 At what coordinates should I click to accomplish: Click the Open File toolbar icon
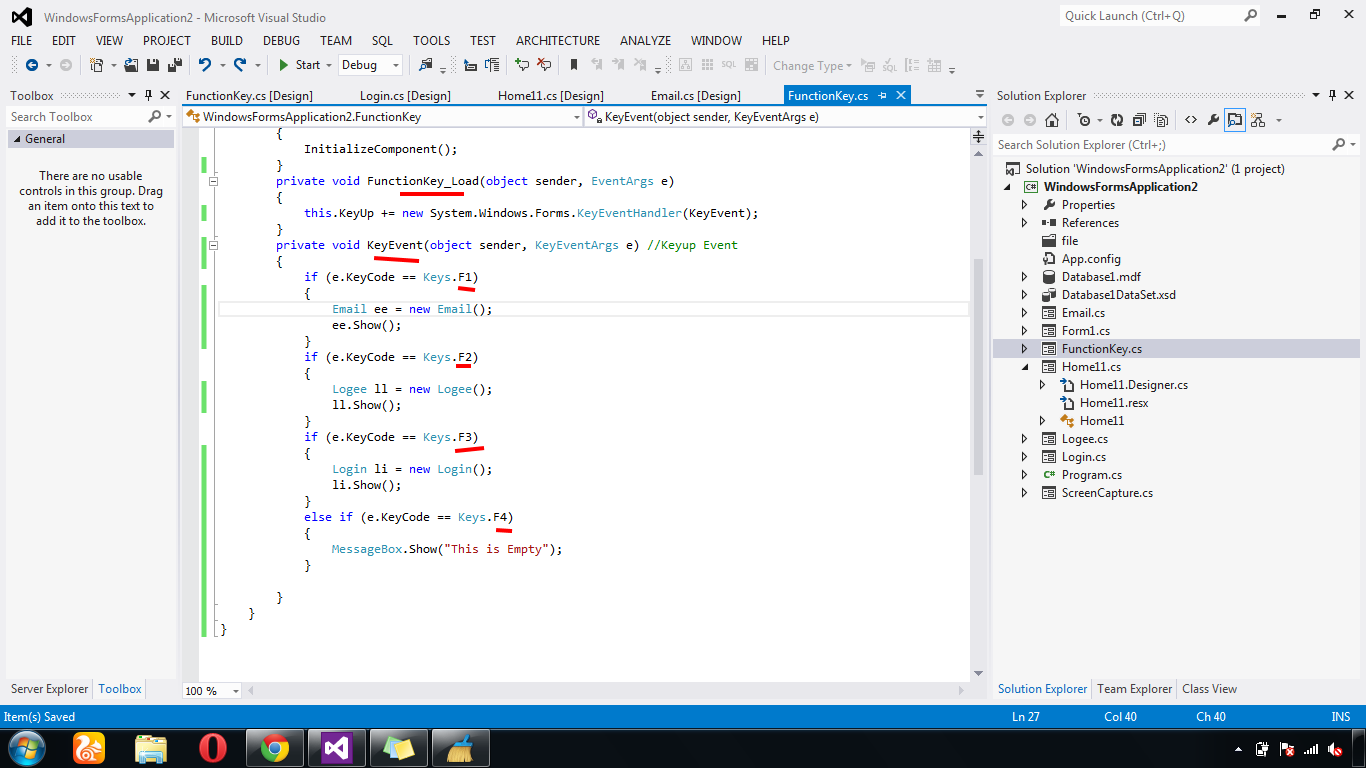[132, 65]
